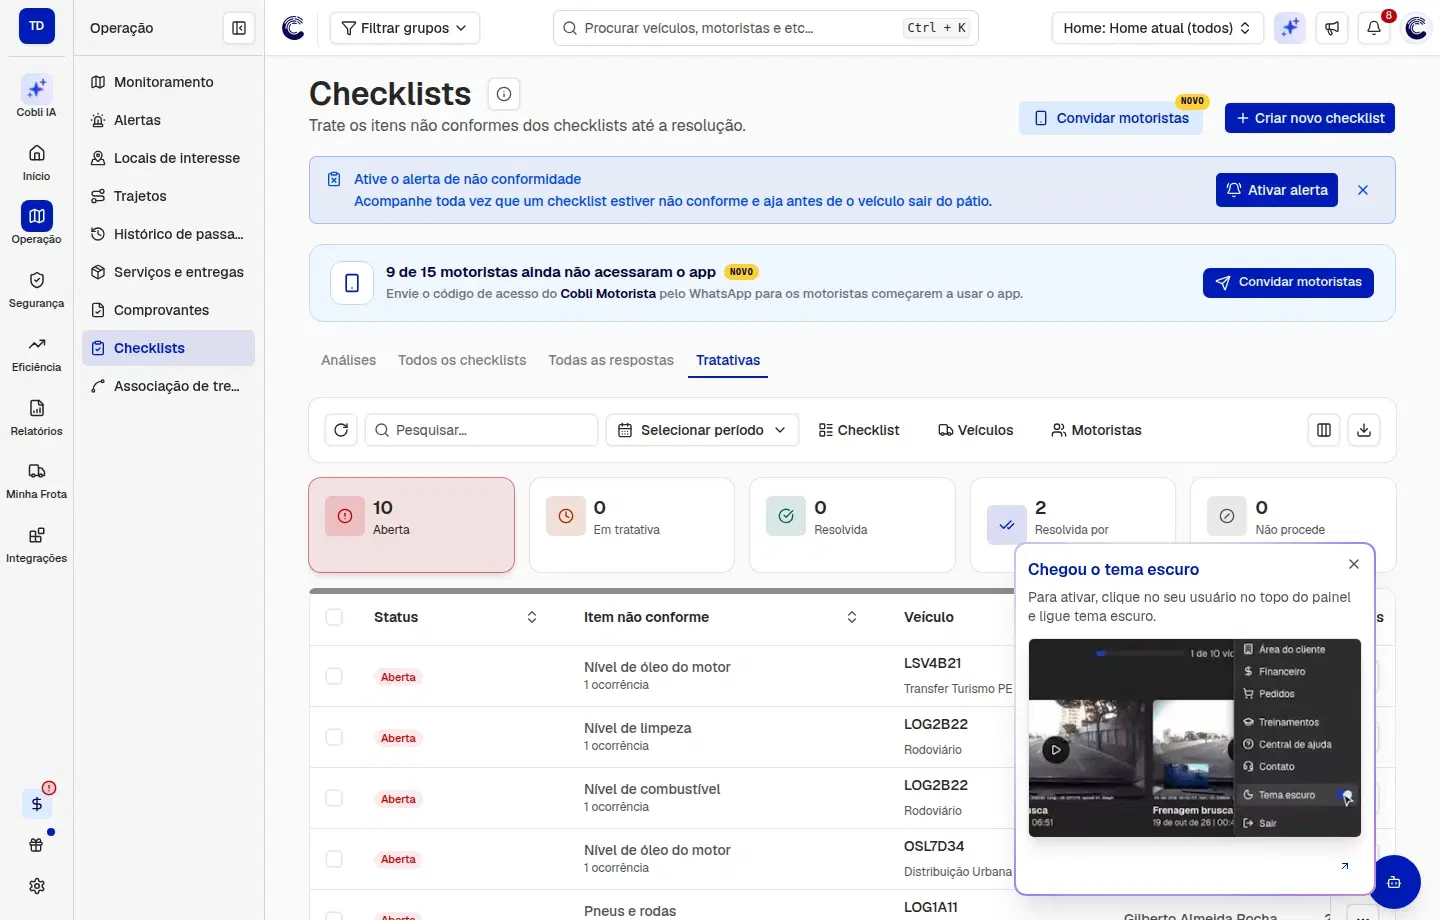The width and height of the screenshot is (1440, 920).
Task: Collapse the Operação side panel
Action: tap(239, 28)
